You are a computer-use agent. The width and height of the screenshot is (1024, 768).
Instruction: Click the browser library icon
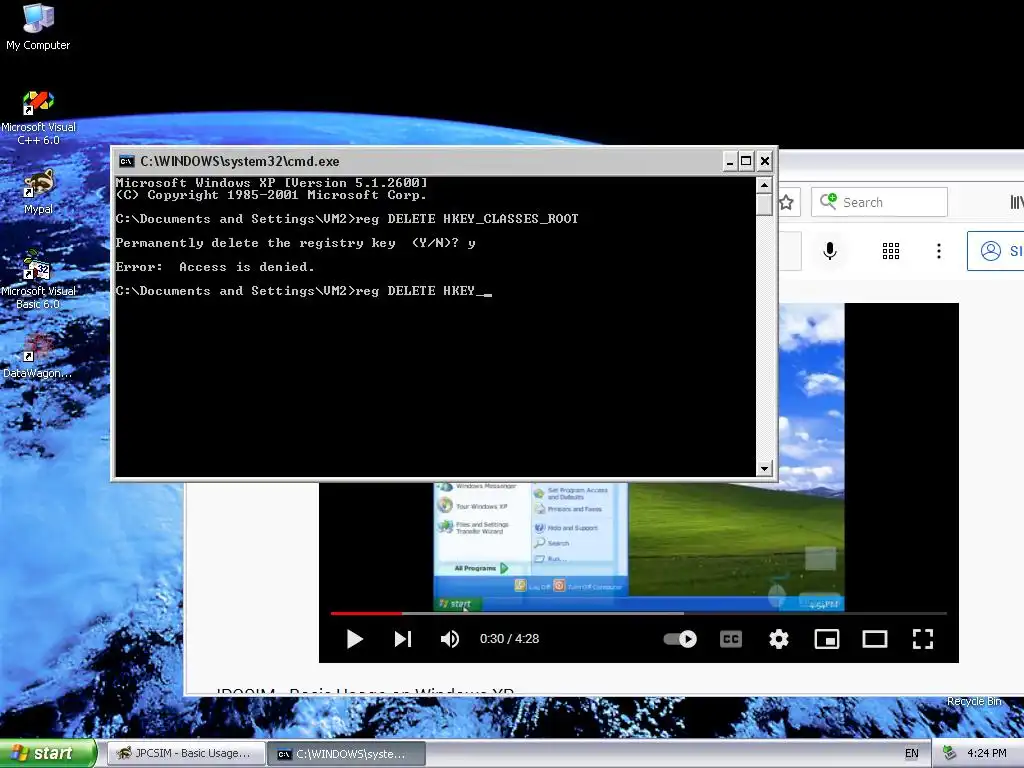click(x=1017, y=202)
